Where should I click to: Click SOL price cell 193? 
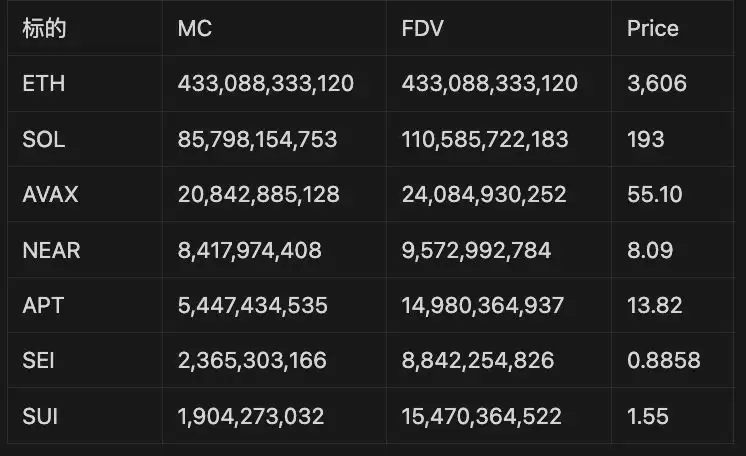pyautogui.click(x=644, y=140)
